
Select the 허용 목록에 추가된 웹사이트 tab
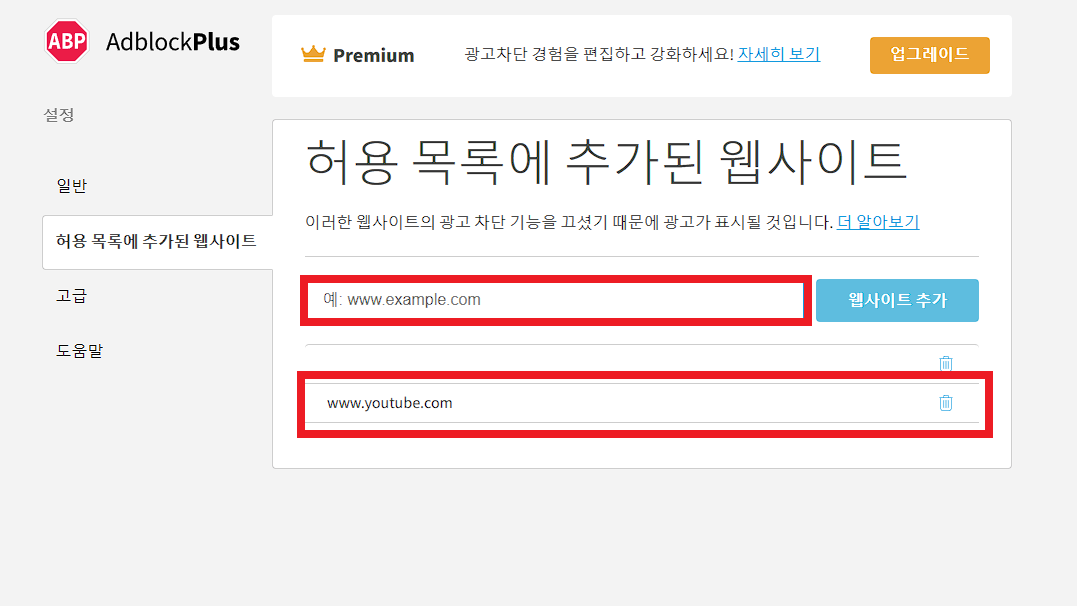pos(157,241)
